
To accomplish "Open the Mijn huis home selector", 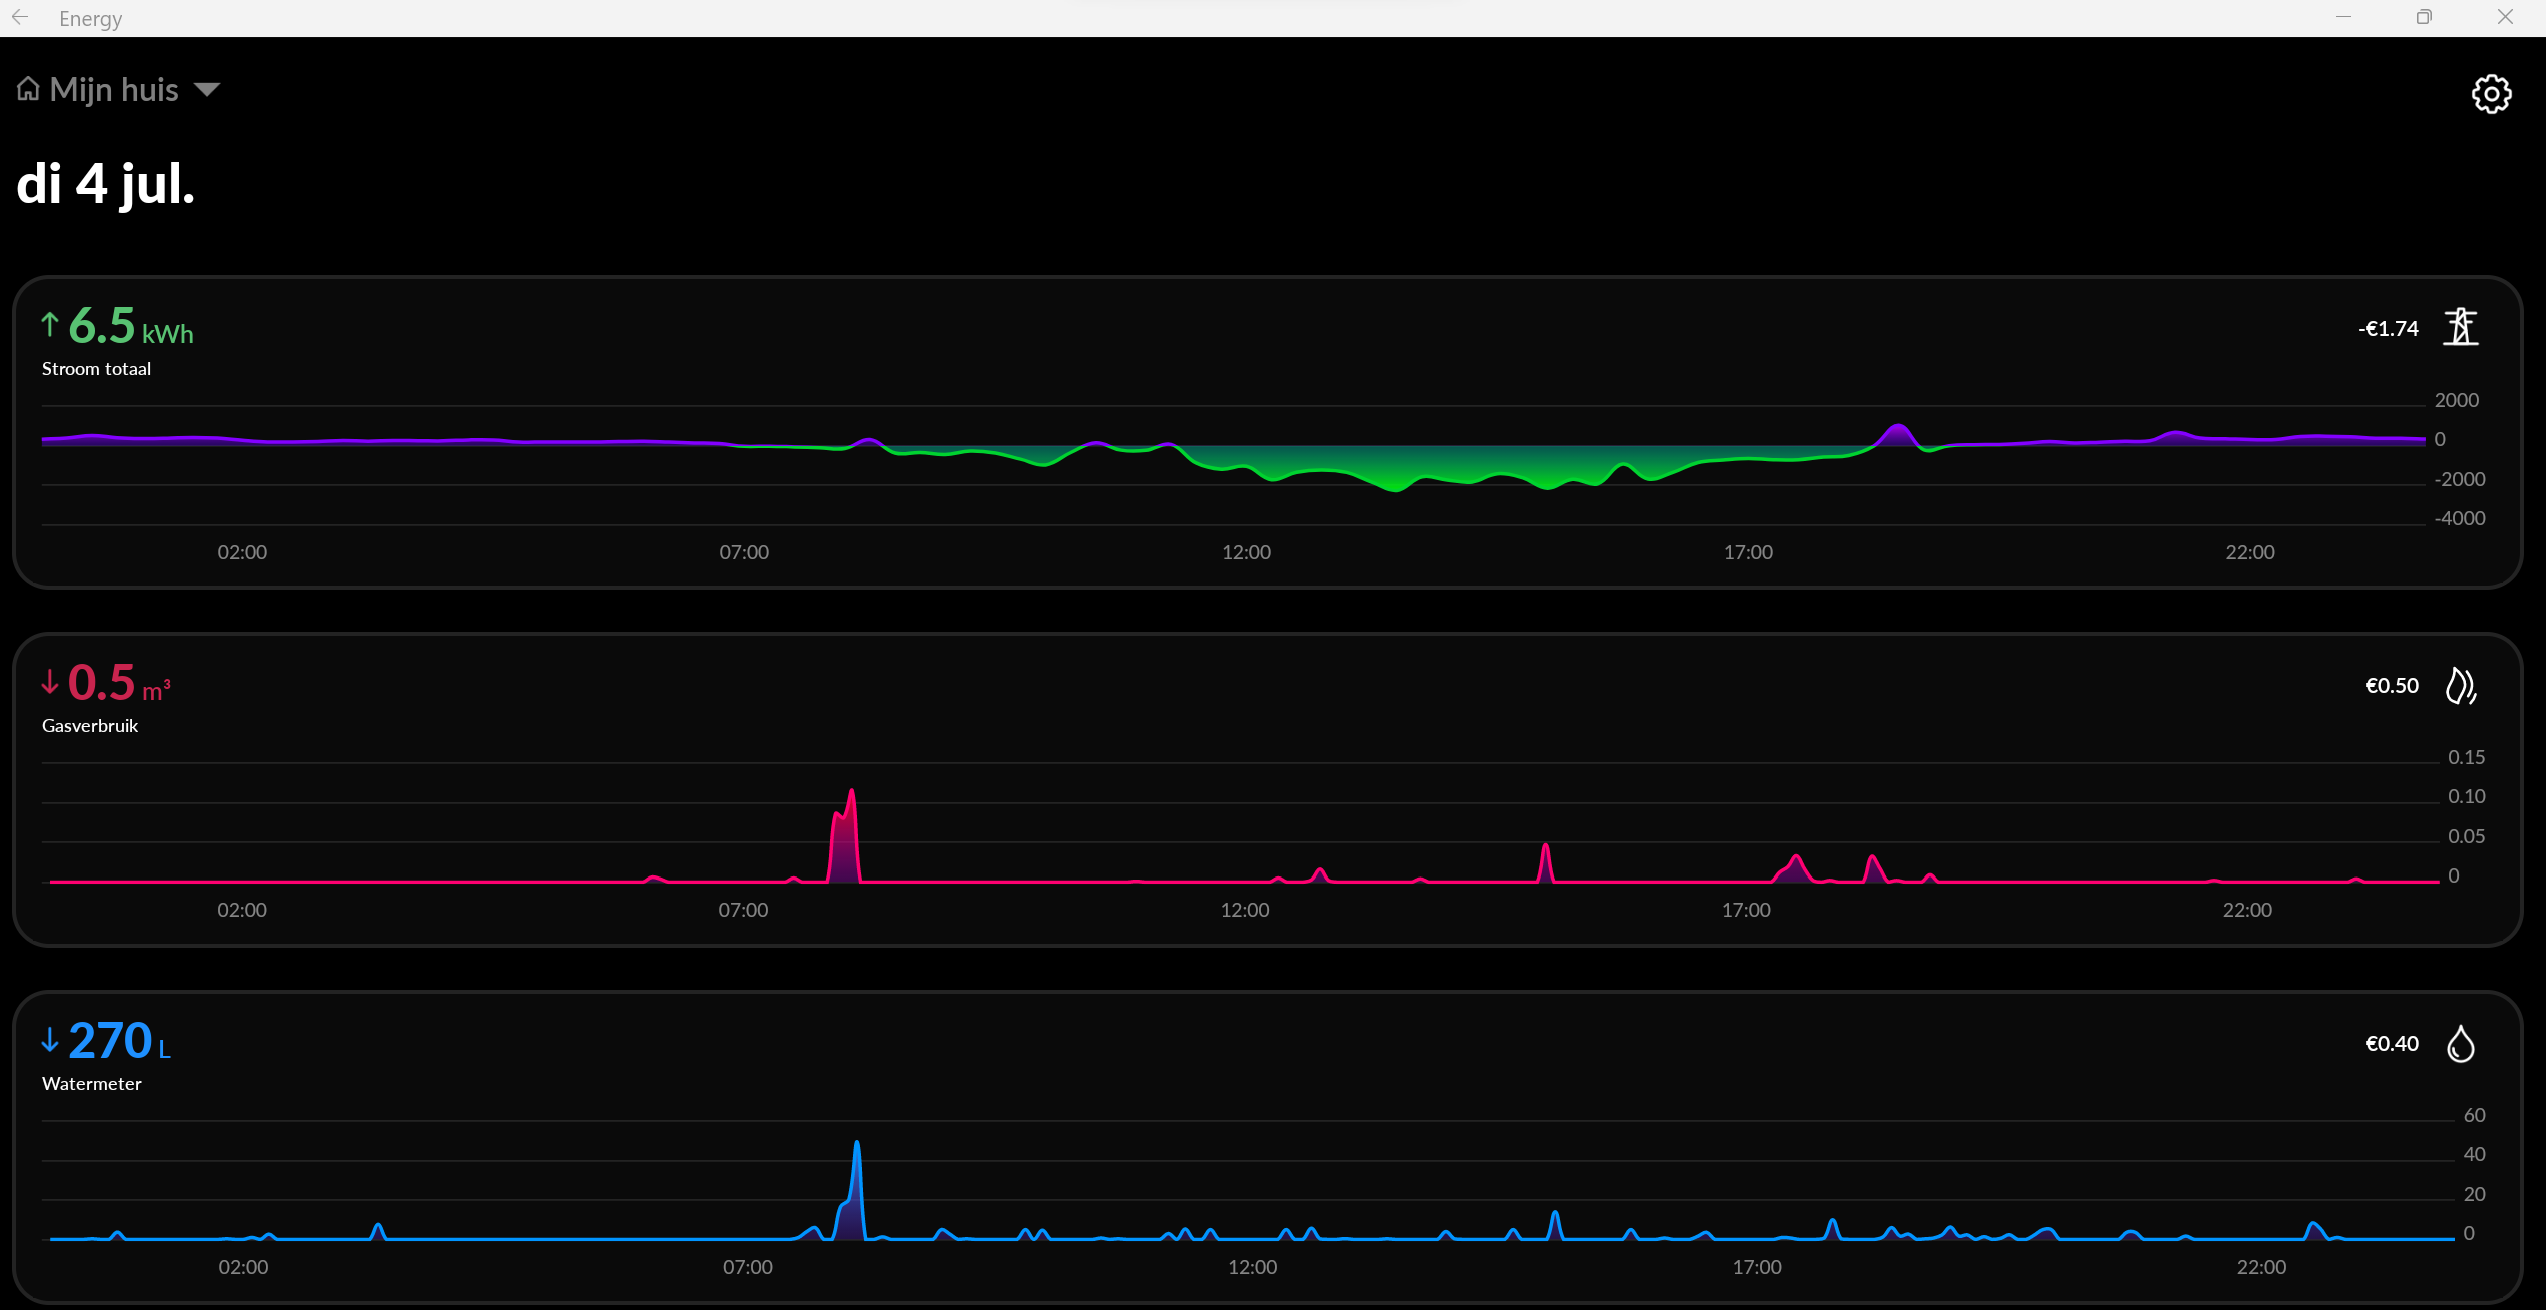I will (x=114, y=90).
